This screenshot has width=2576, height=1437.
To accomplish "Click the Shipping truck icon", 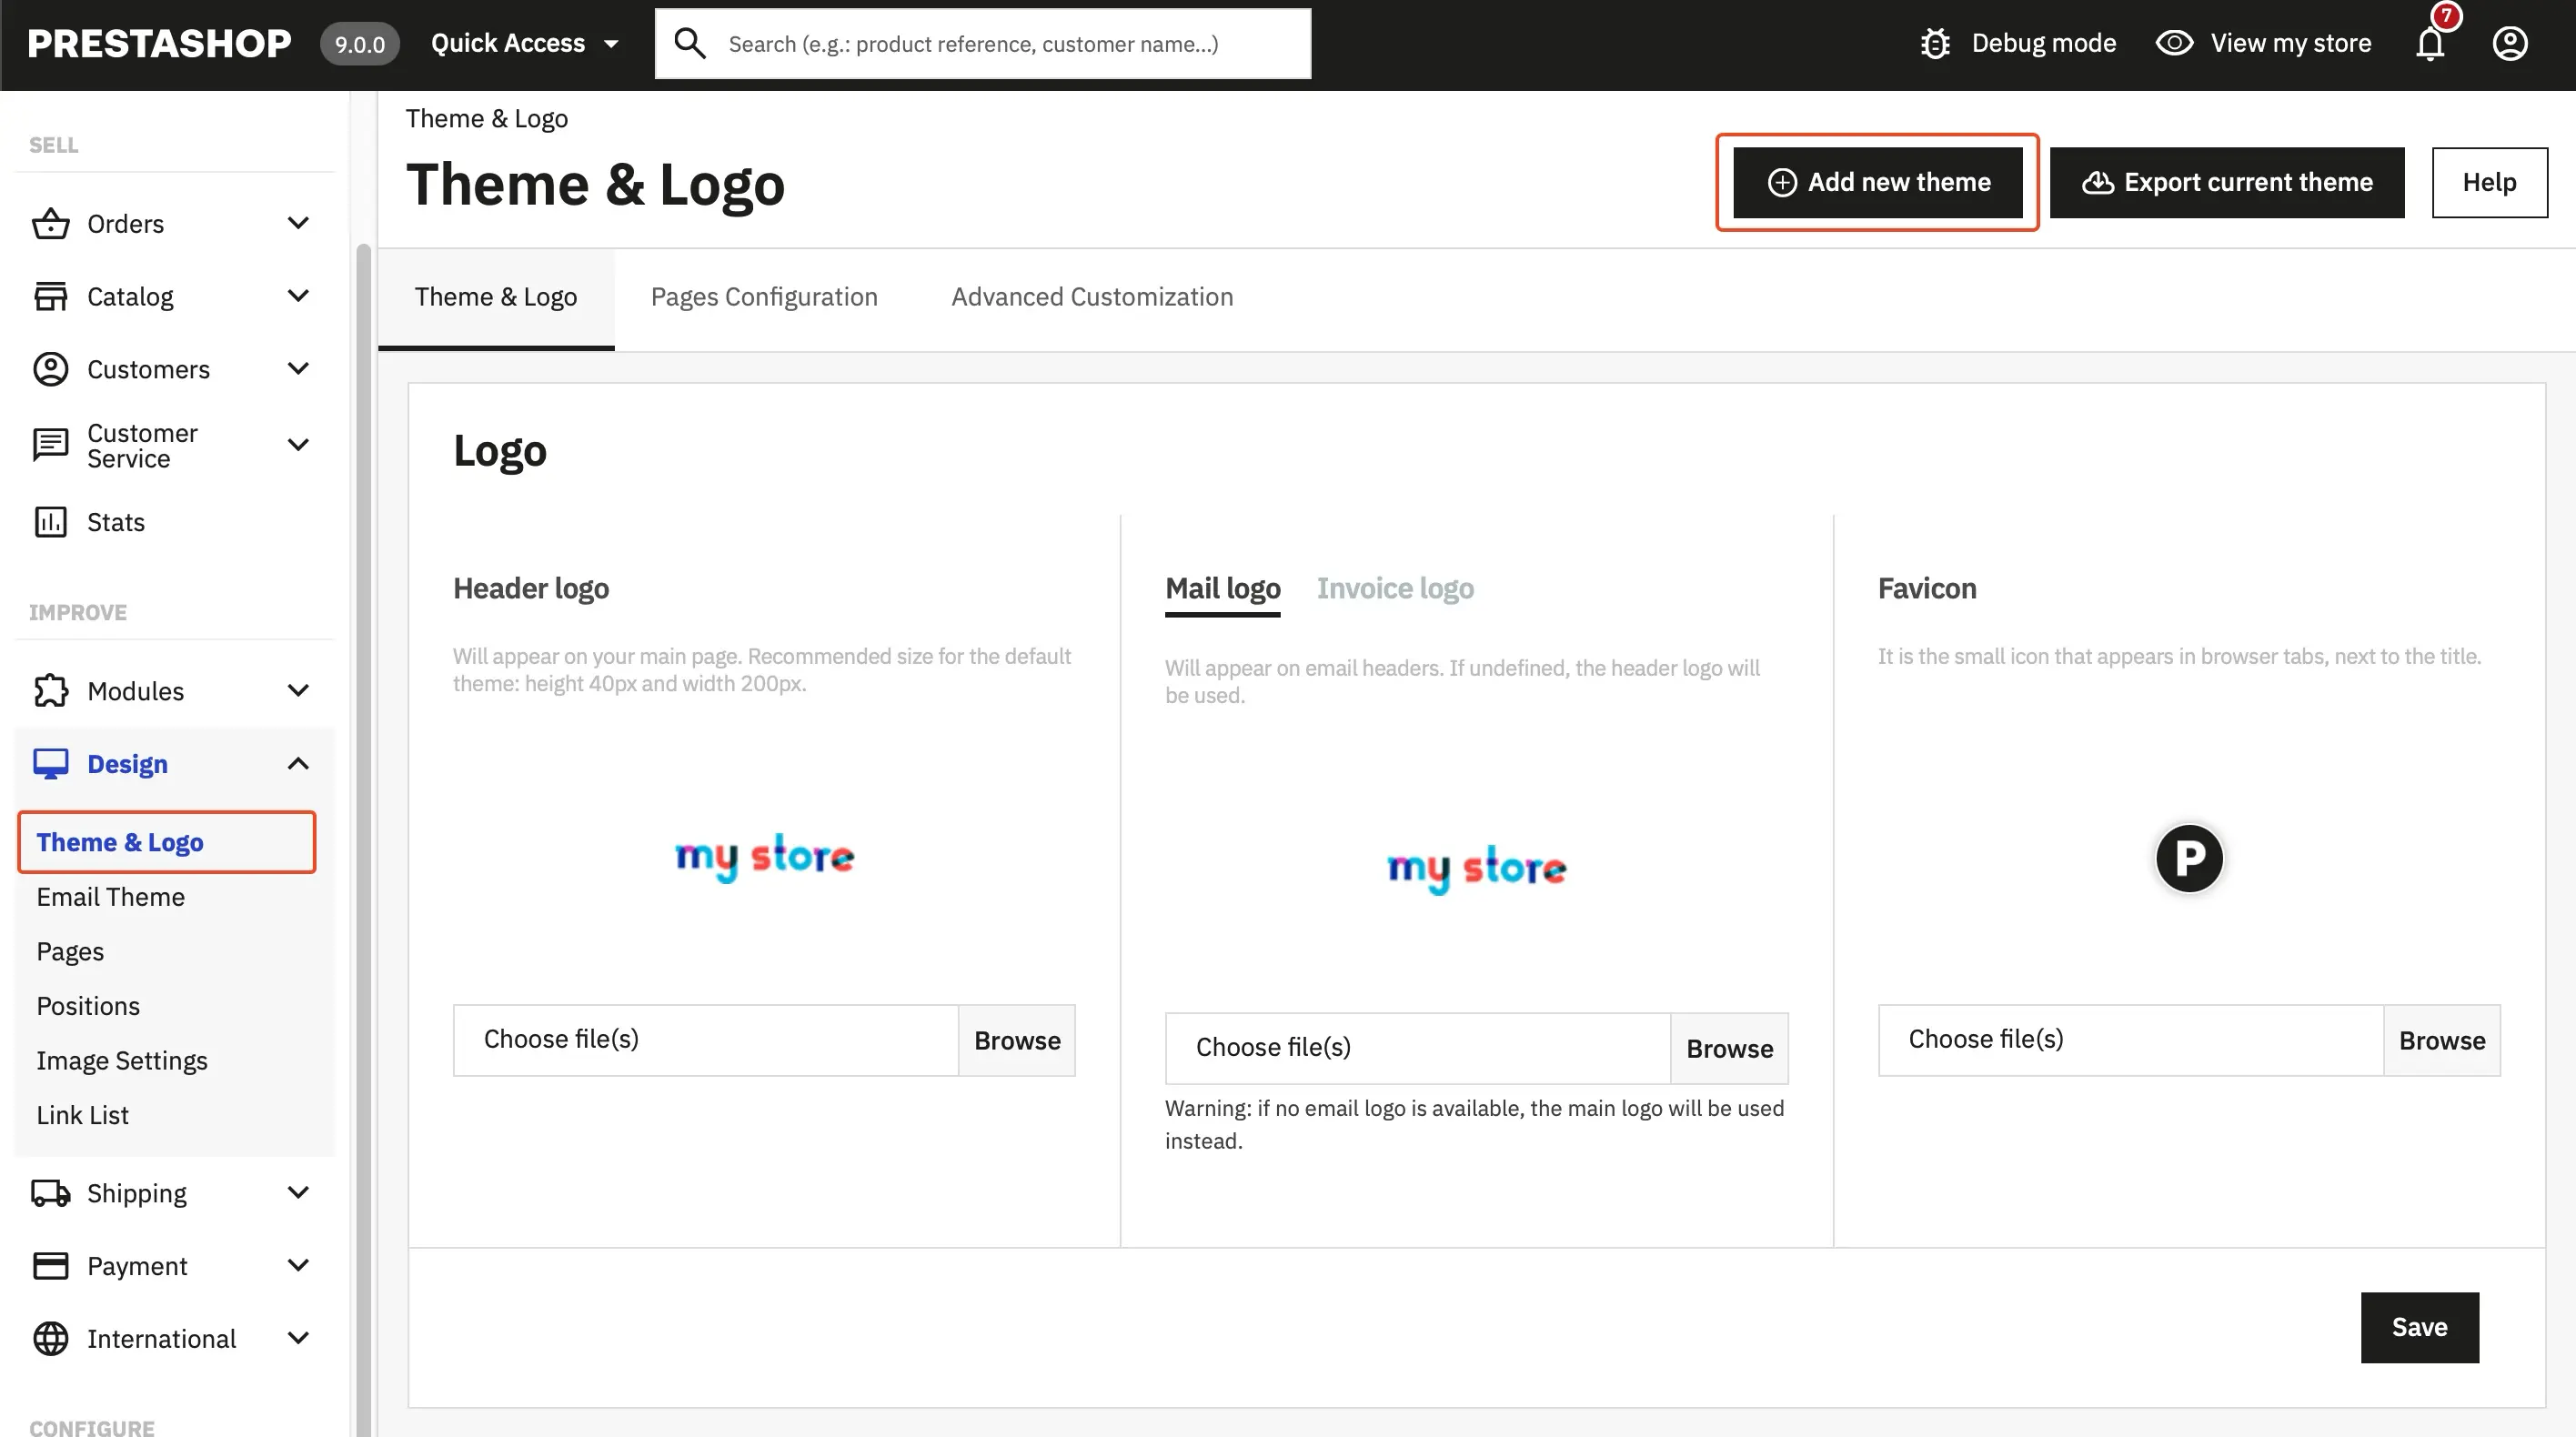I will [51, 1193].
